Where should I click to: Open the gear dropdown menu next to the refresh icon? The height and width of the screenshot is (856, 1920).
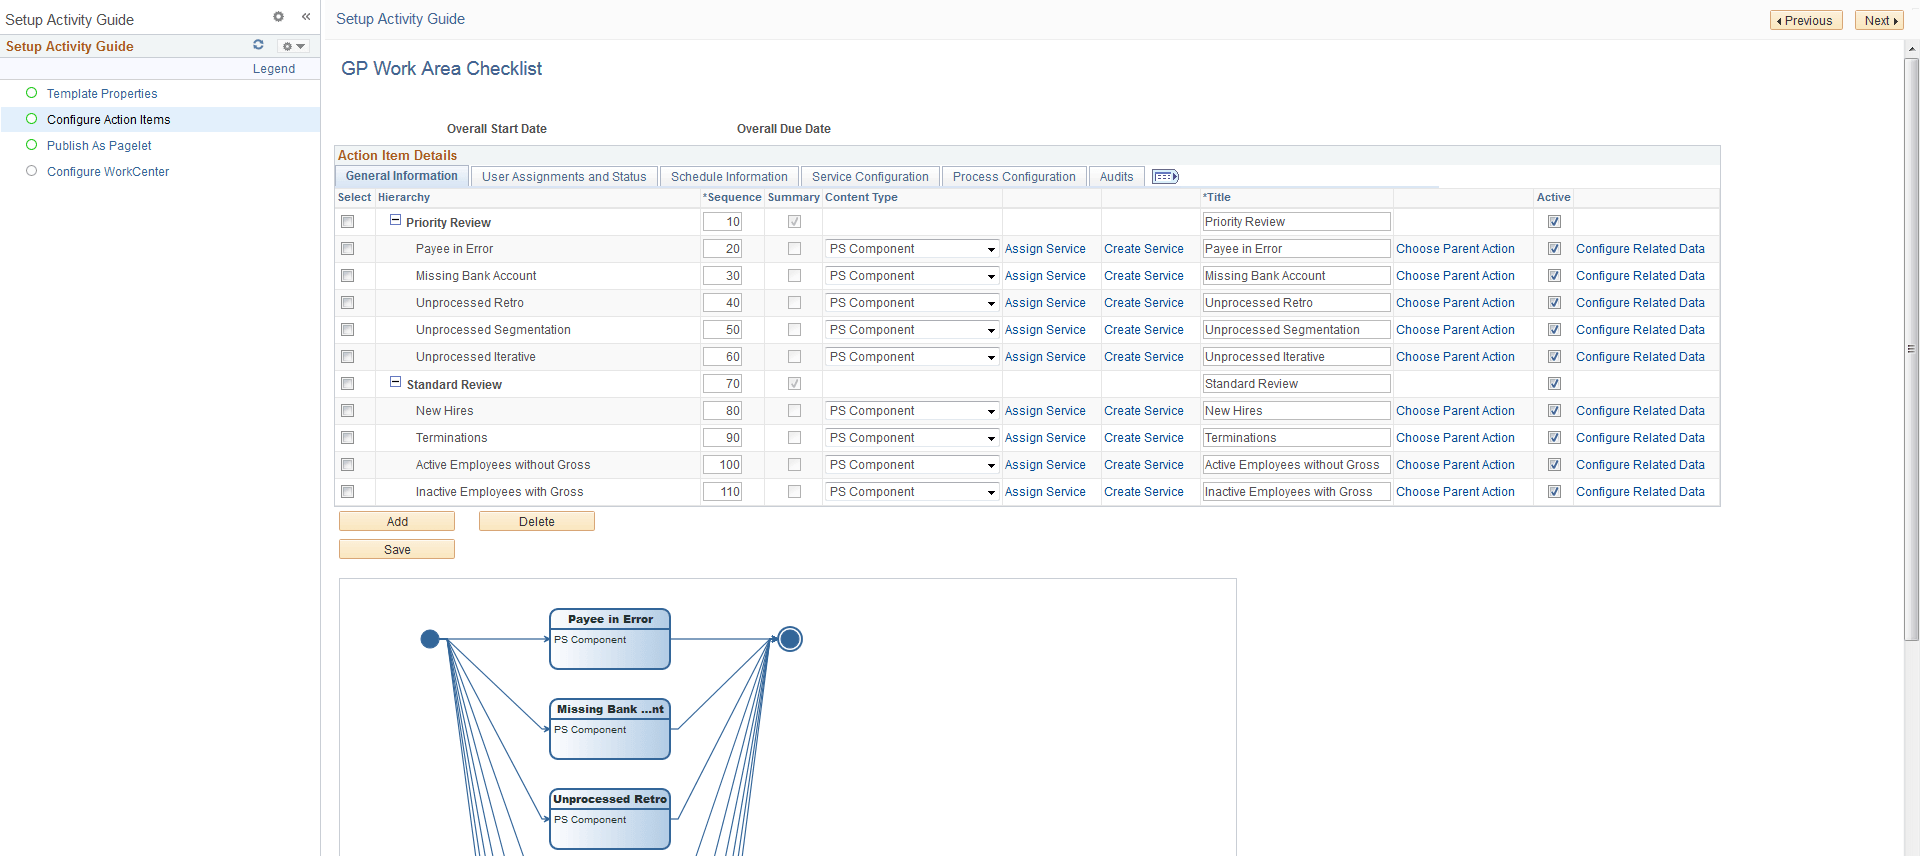pos(293,46)
